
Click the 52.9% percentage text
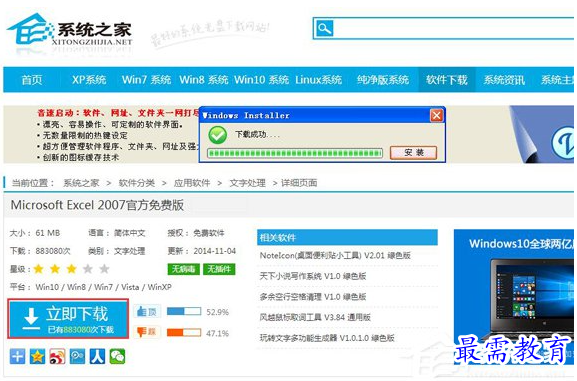point(217,312)
